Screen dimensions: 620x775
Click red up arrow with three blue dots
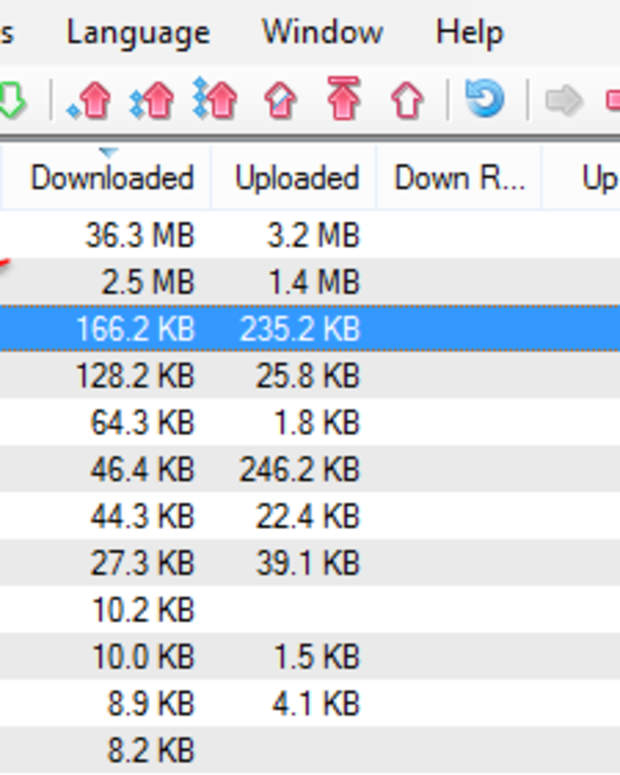(216, 100)
